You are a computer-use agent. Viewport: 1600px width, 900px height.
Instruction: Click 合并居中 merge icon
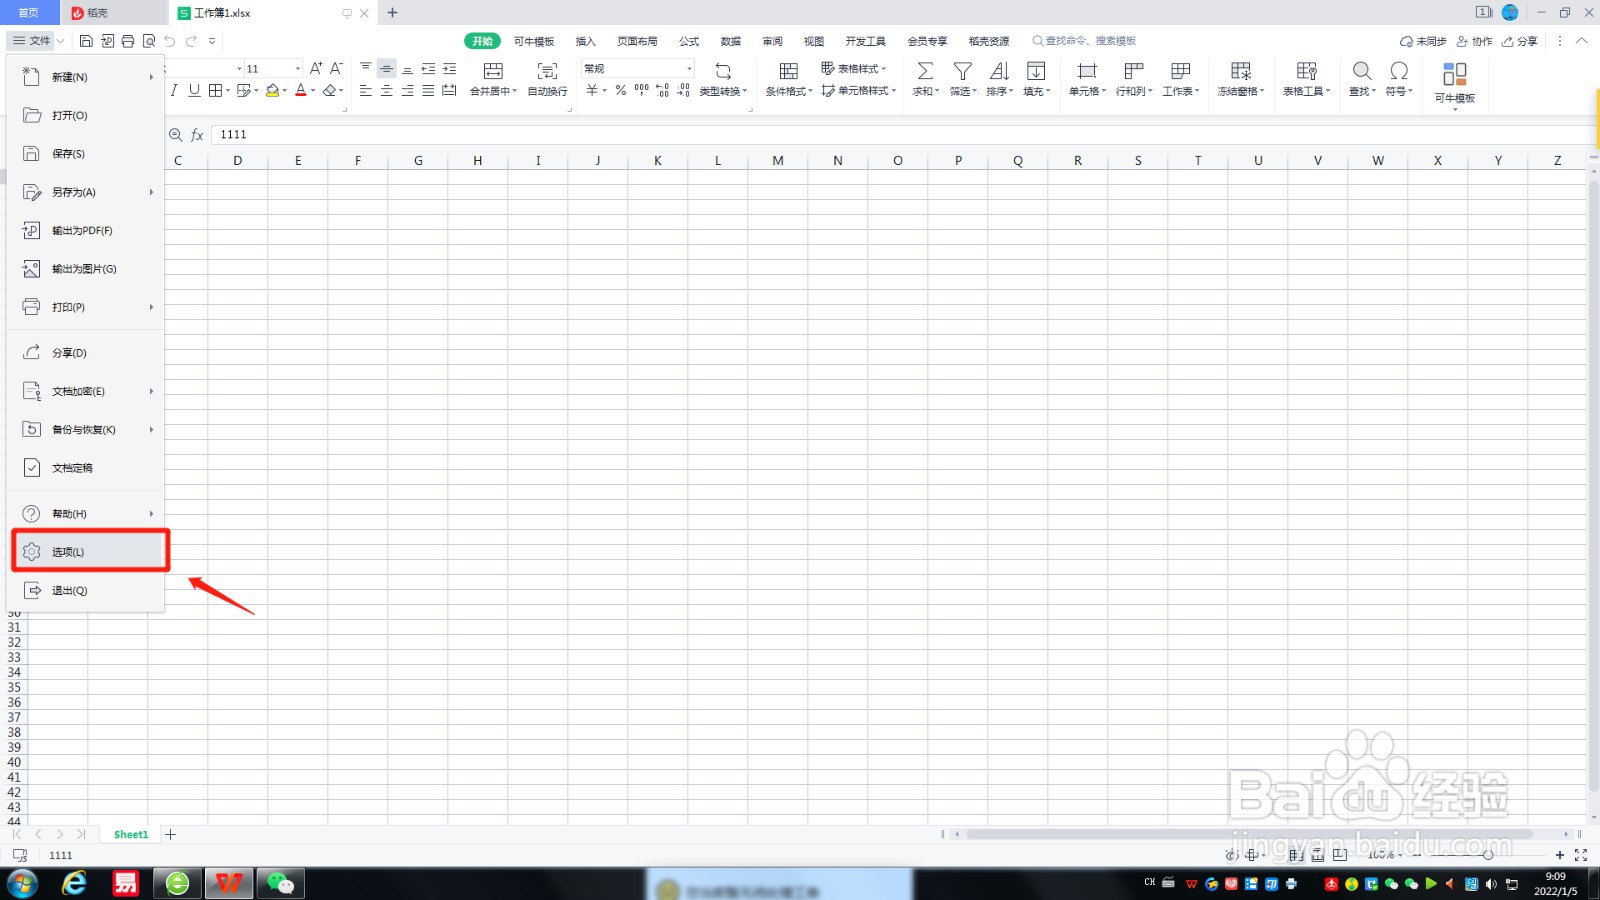click(493, 71)
